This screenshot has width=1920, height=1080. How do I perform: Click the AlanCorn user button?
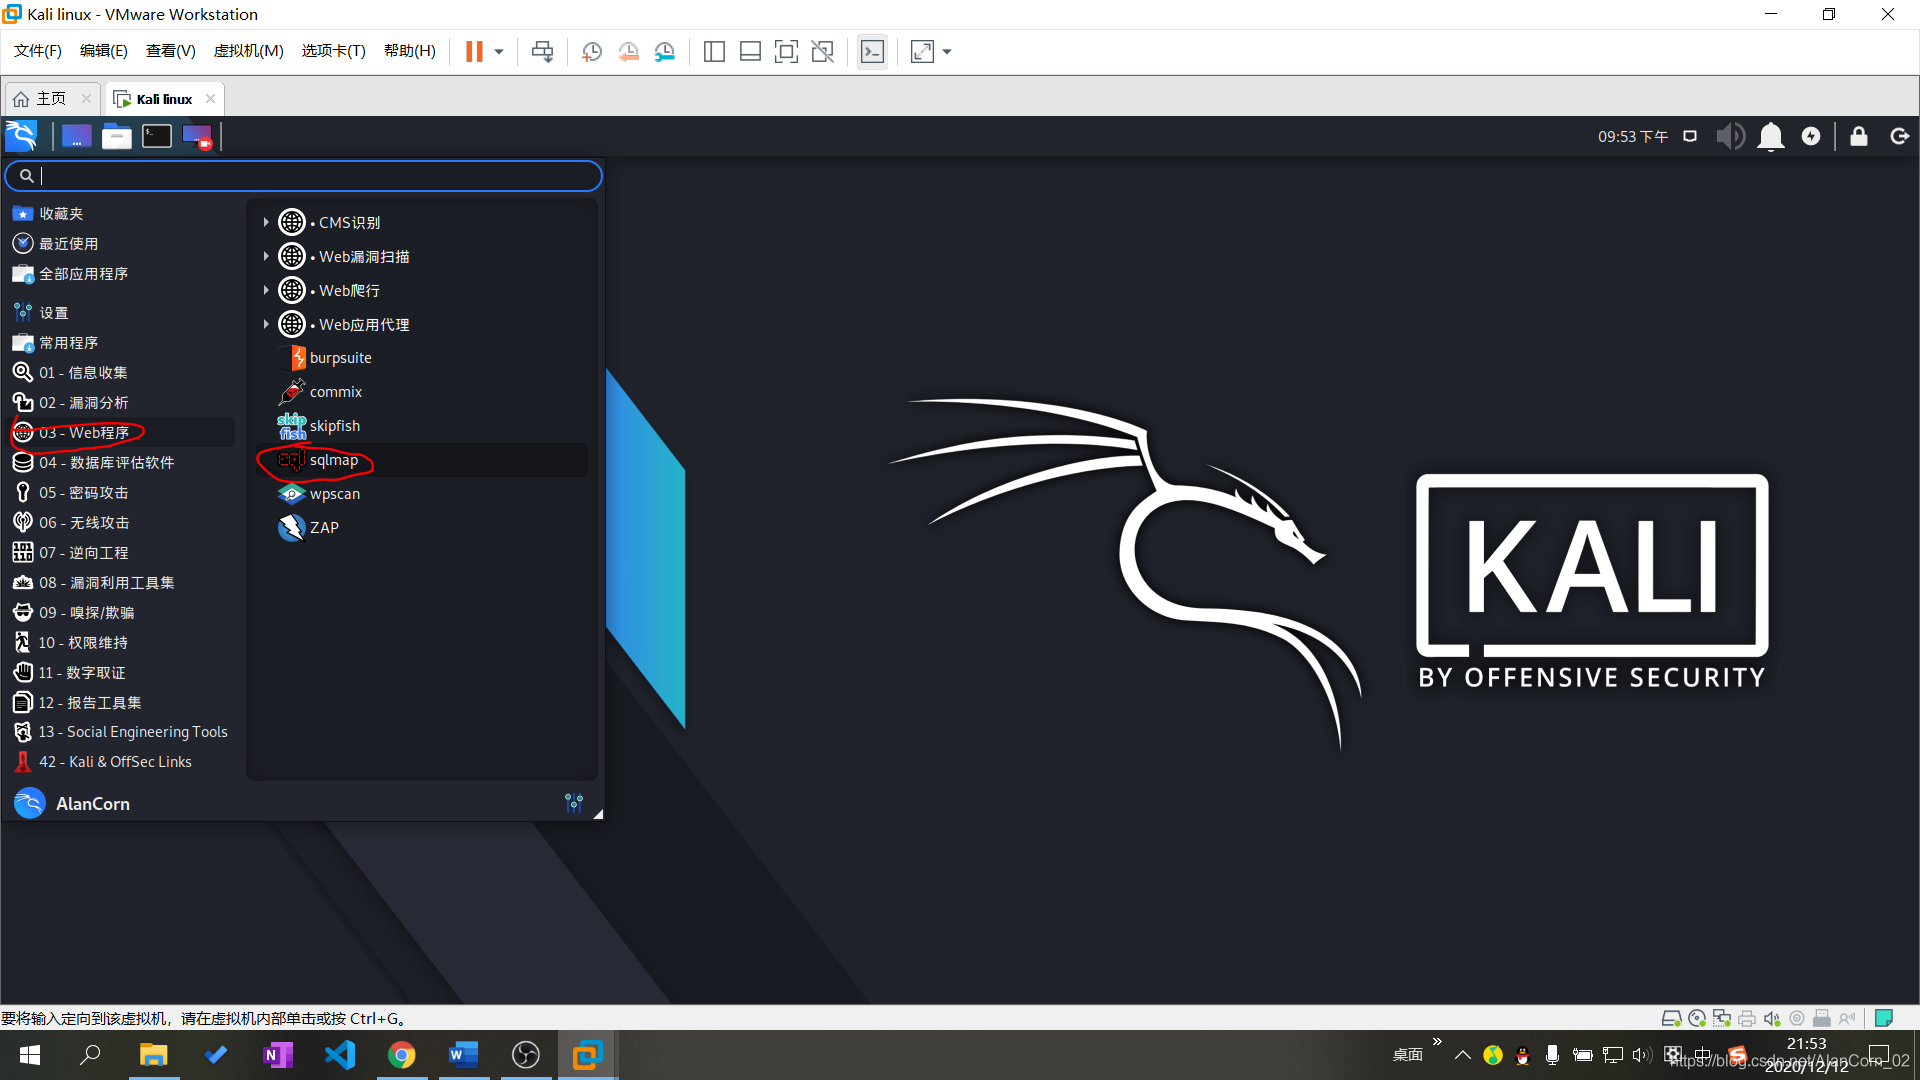tap(72, 803)
